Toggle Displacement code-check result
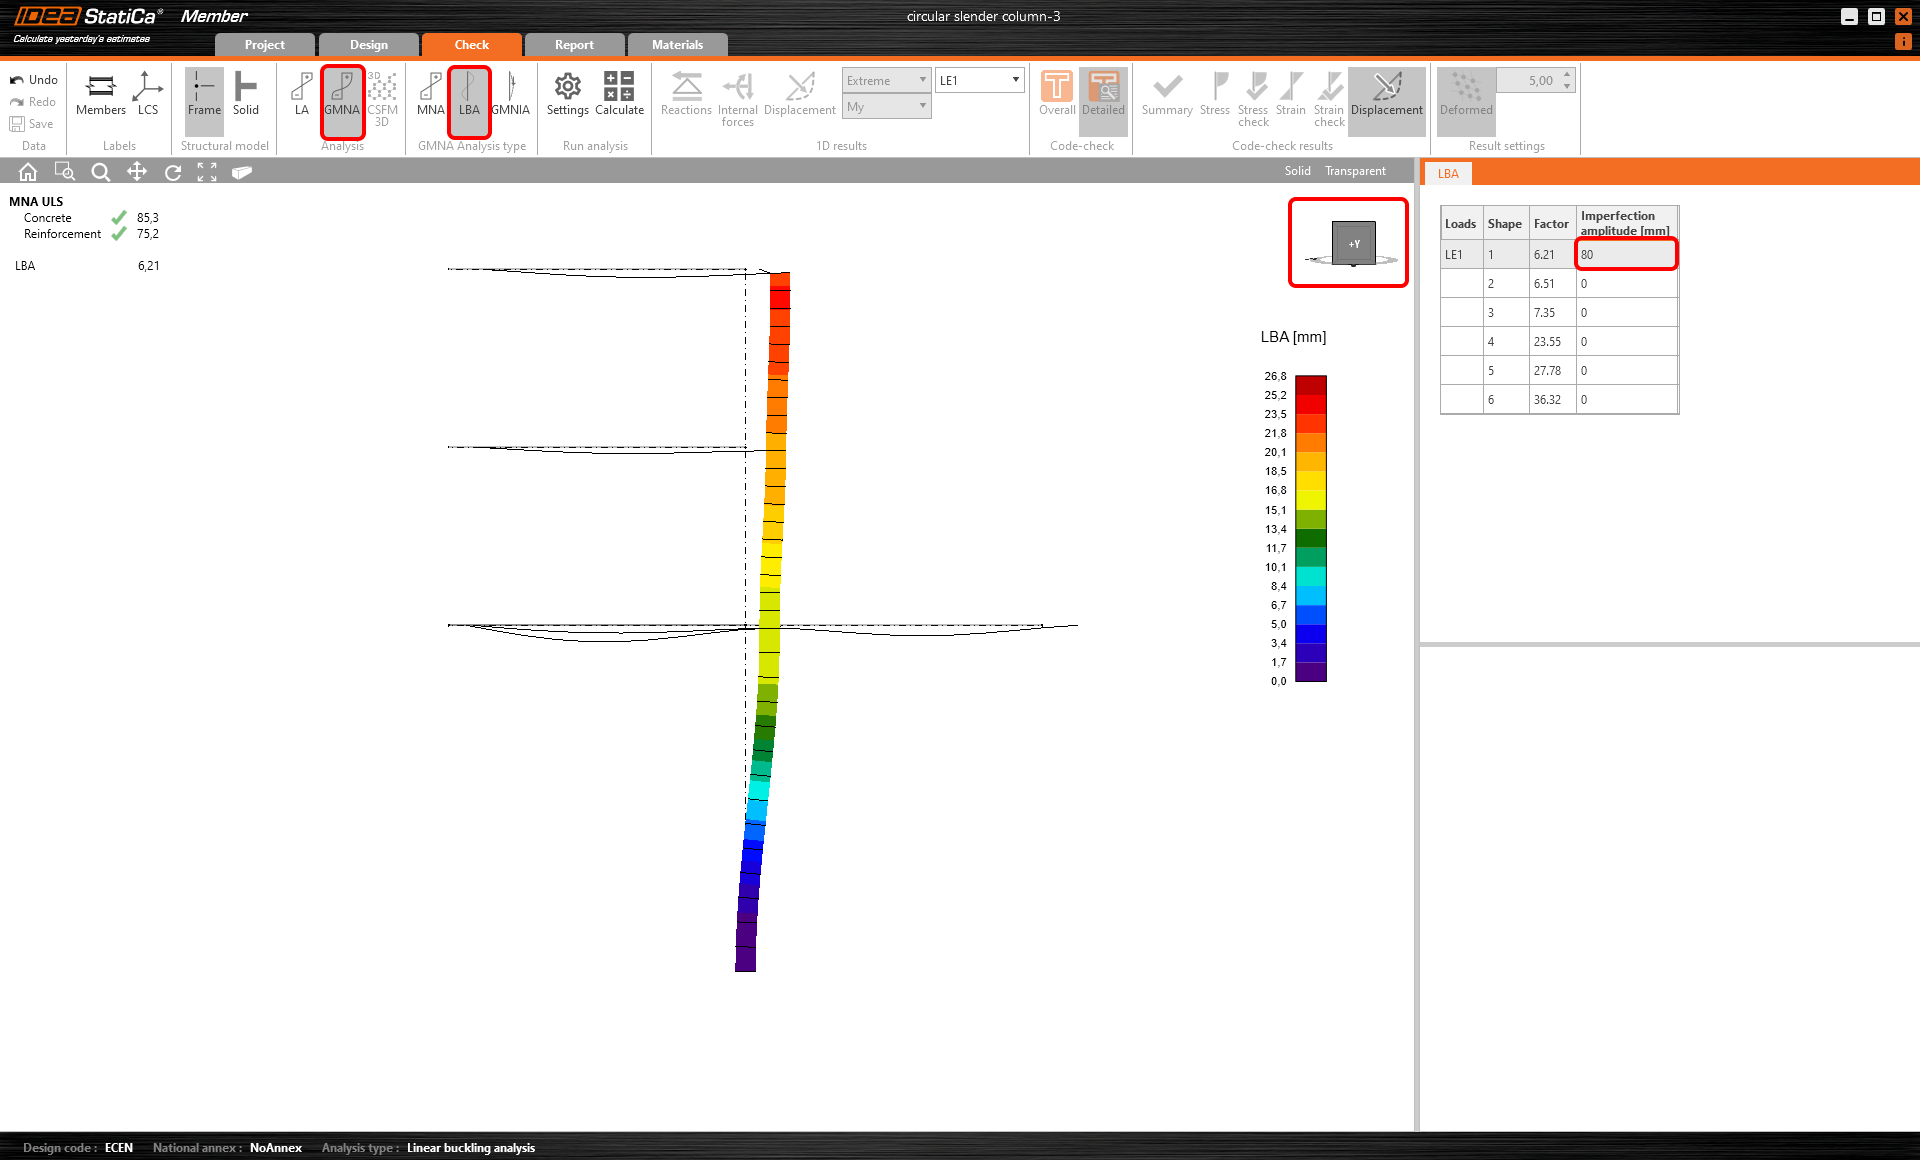Screen dimensions: 1920x1160 [x=1386, y=95]
